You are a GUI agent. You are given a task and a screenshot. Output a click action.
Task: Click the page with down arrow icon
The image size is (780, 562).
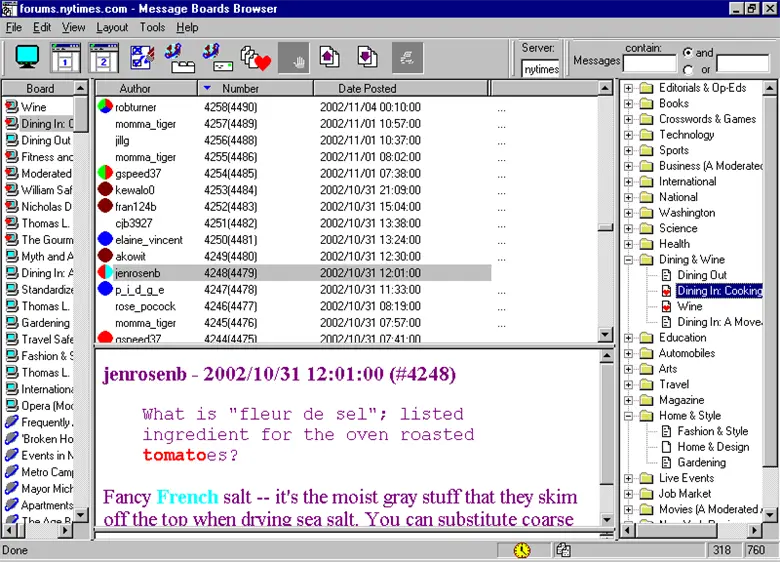(x=367, y=56)
